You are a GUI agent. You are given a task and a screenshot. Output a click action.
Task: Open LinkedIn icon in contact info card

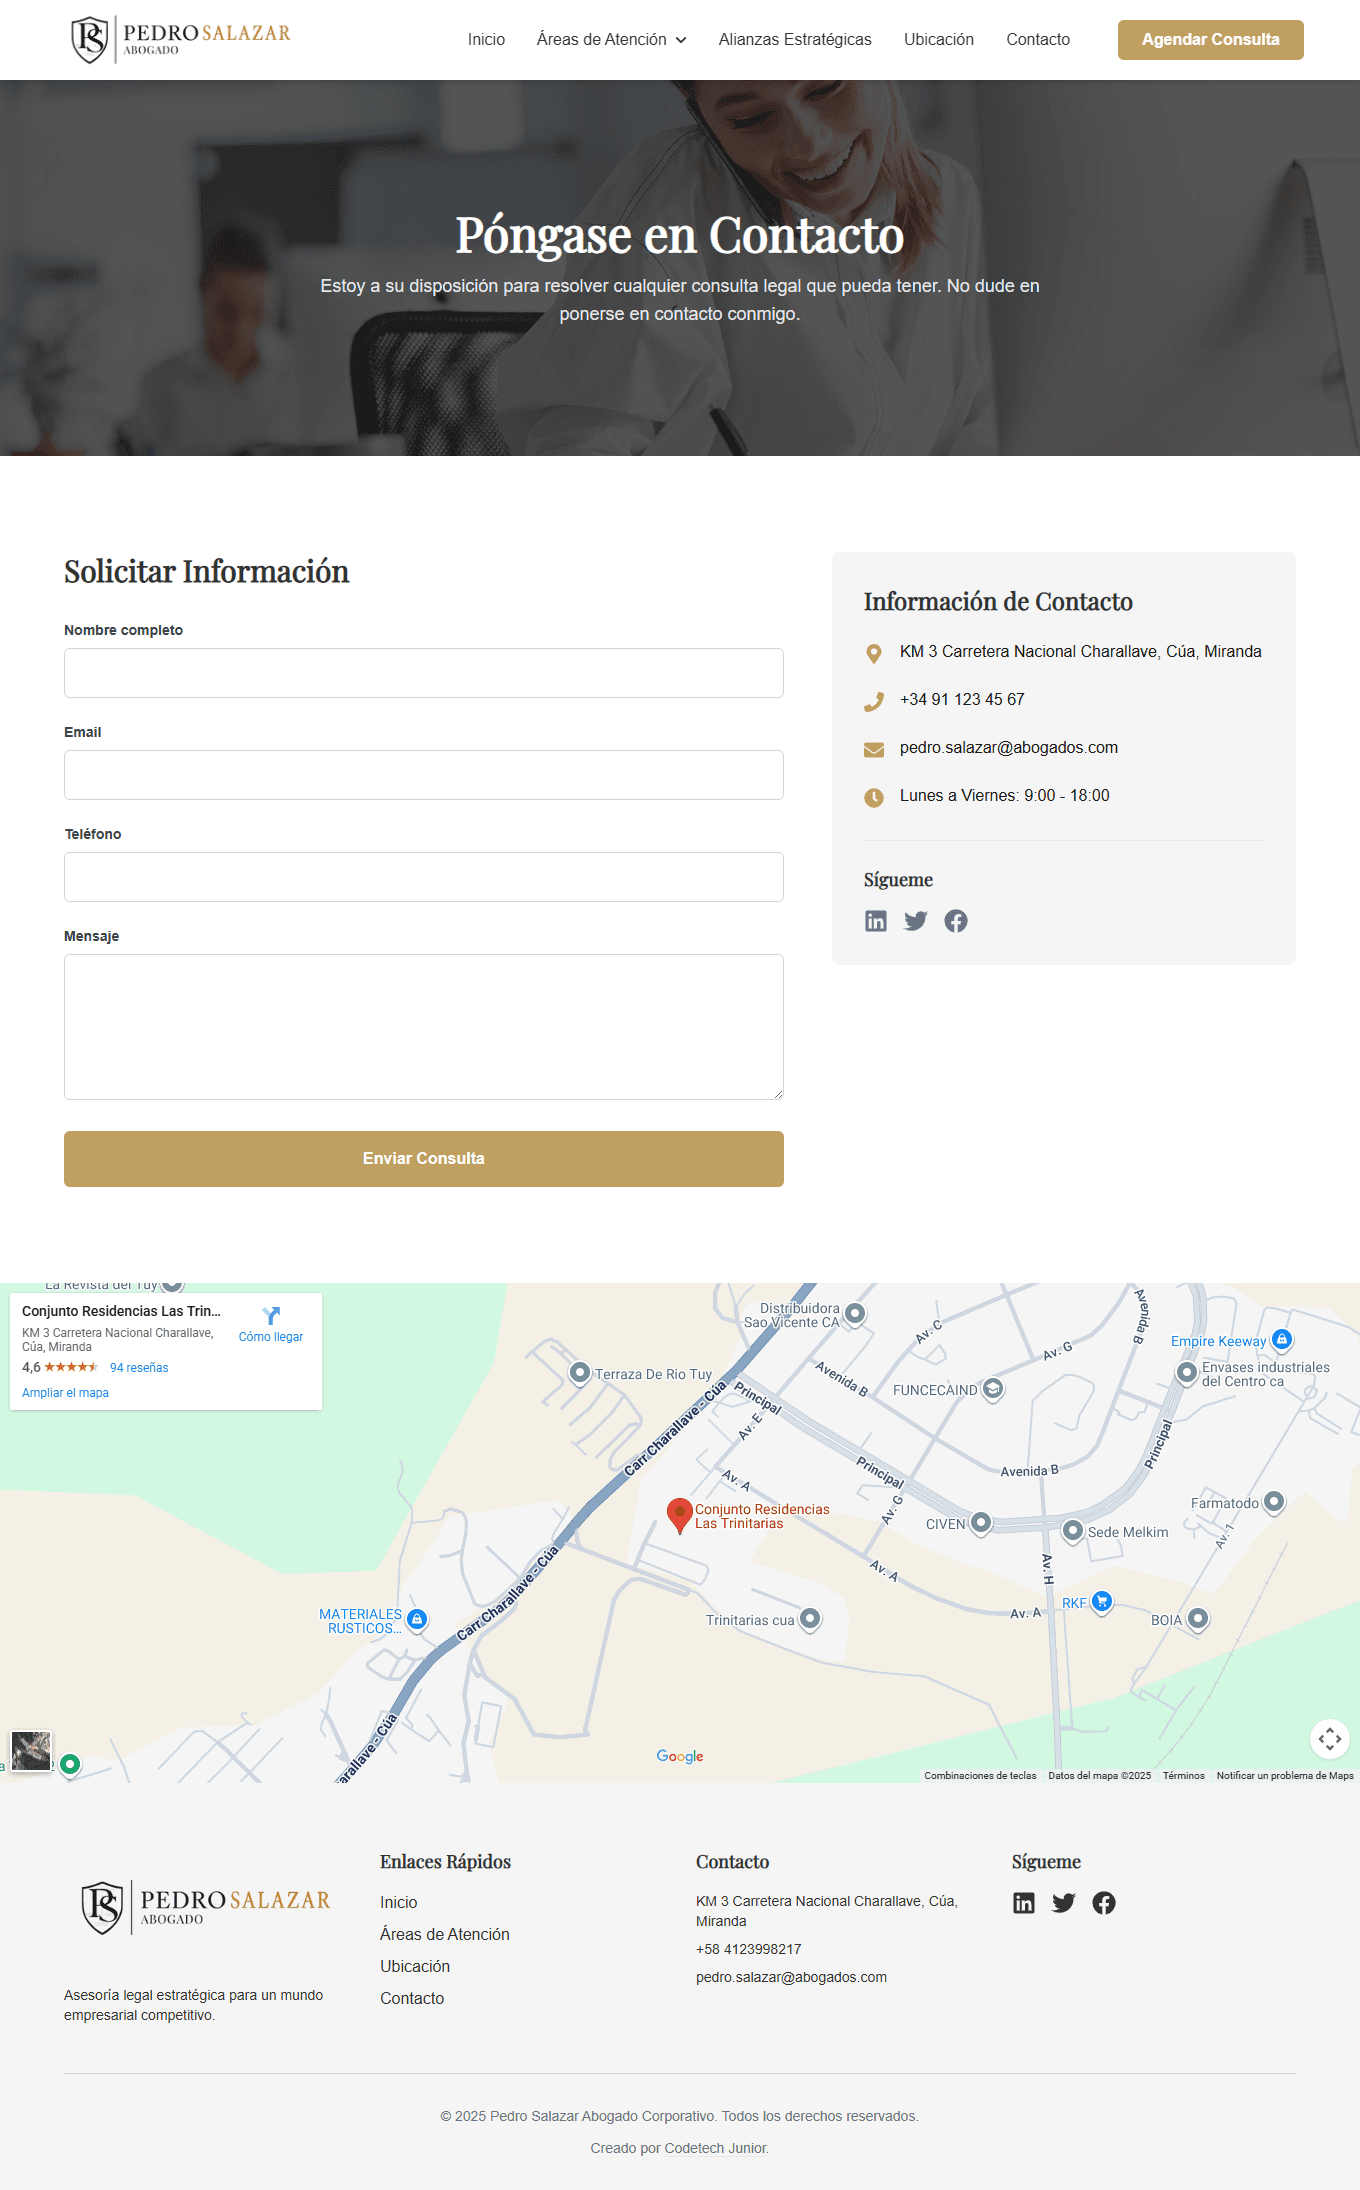(876, 921)
